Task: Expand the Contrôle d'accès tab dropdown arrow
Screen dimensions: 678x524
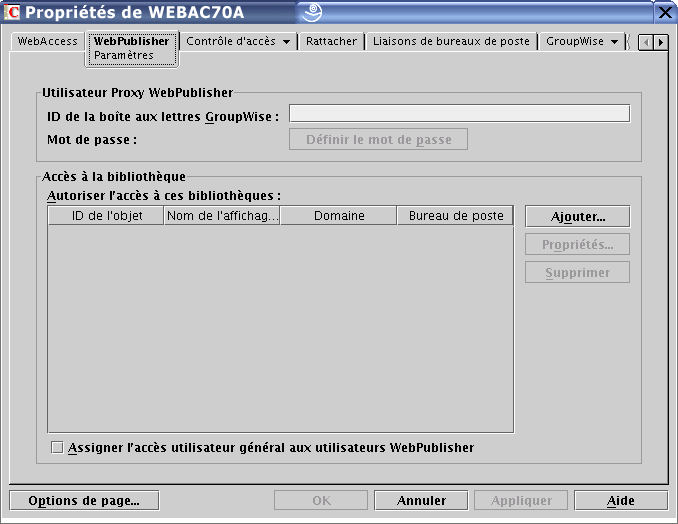Action: coord(286,42)
